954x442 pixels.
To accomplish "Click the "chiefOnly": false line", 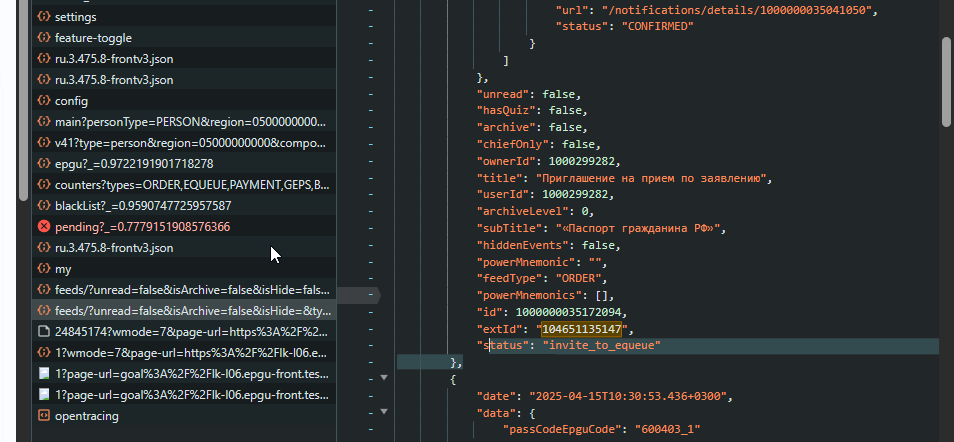I will coord(539,145).
